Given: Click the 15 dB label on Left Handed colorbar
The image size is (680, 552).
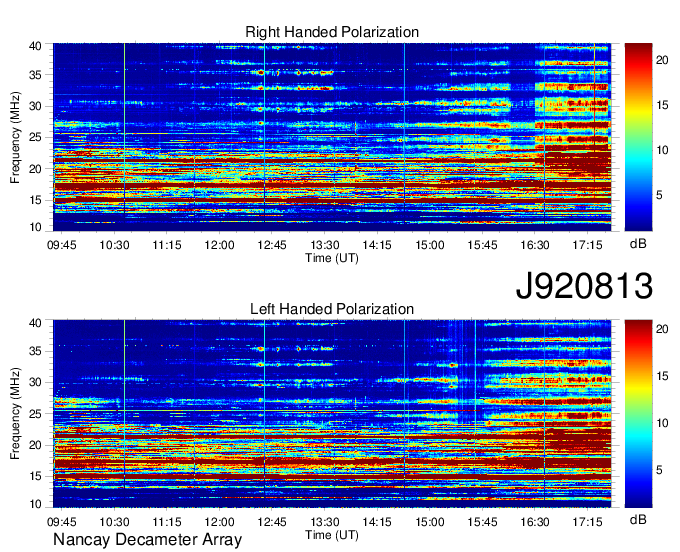Looking at the screenshot, I should click(x=662, y=376).
